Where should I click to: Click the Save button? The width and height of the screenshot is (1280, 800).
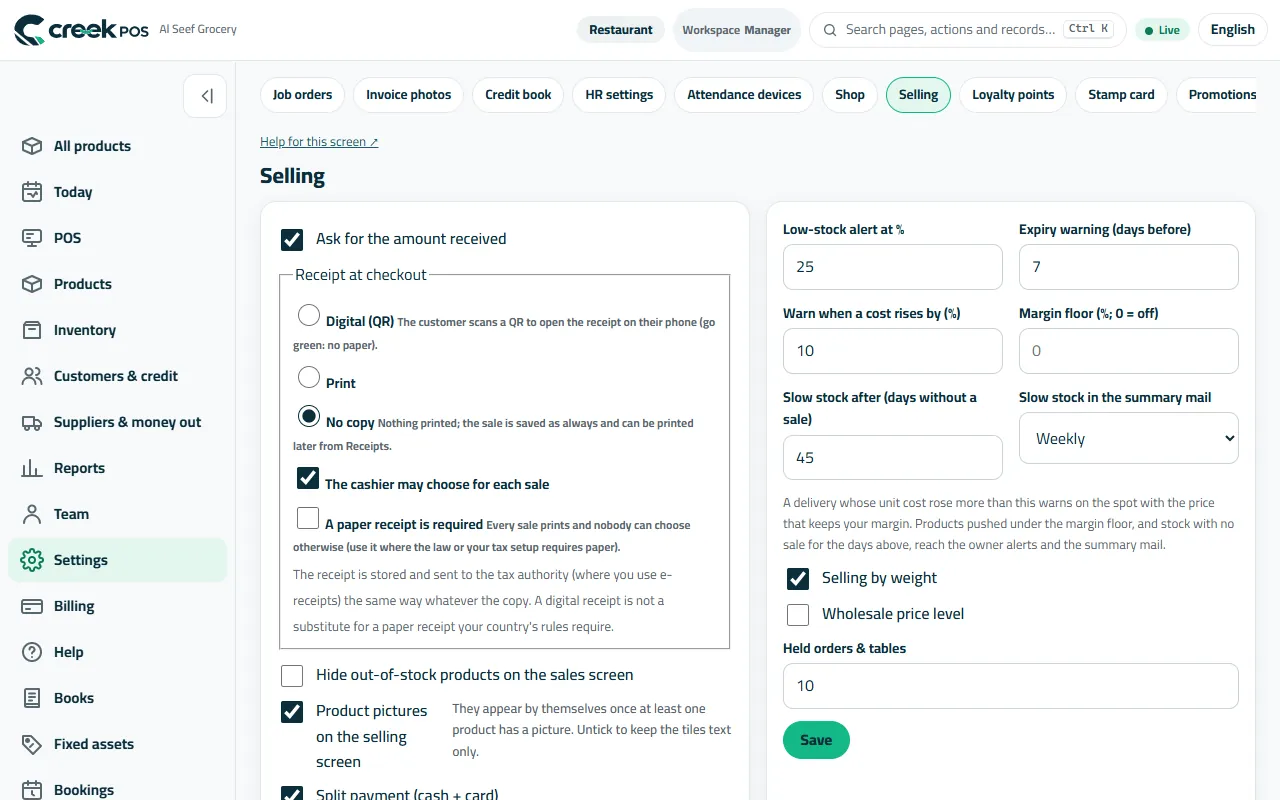pos(816,740)
